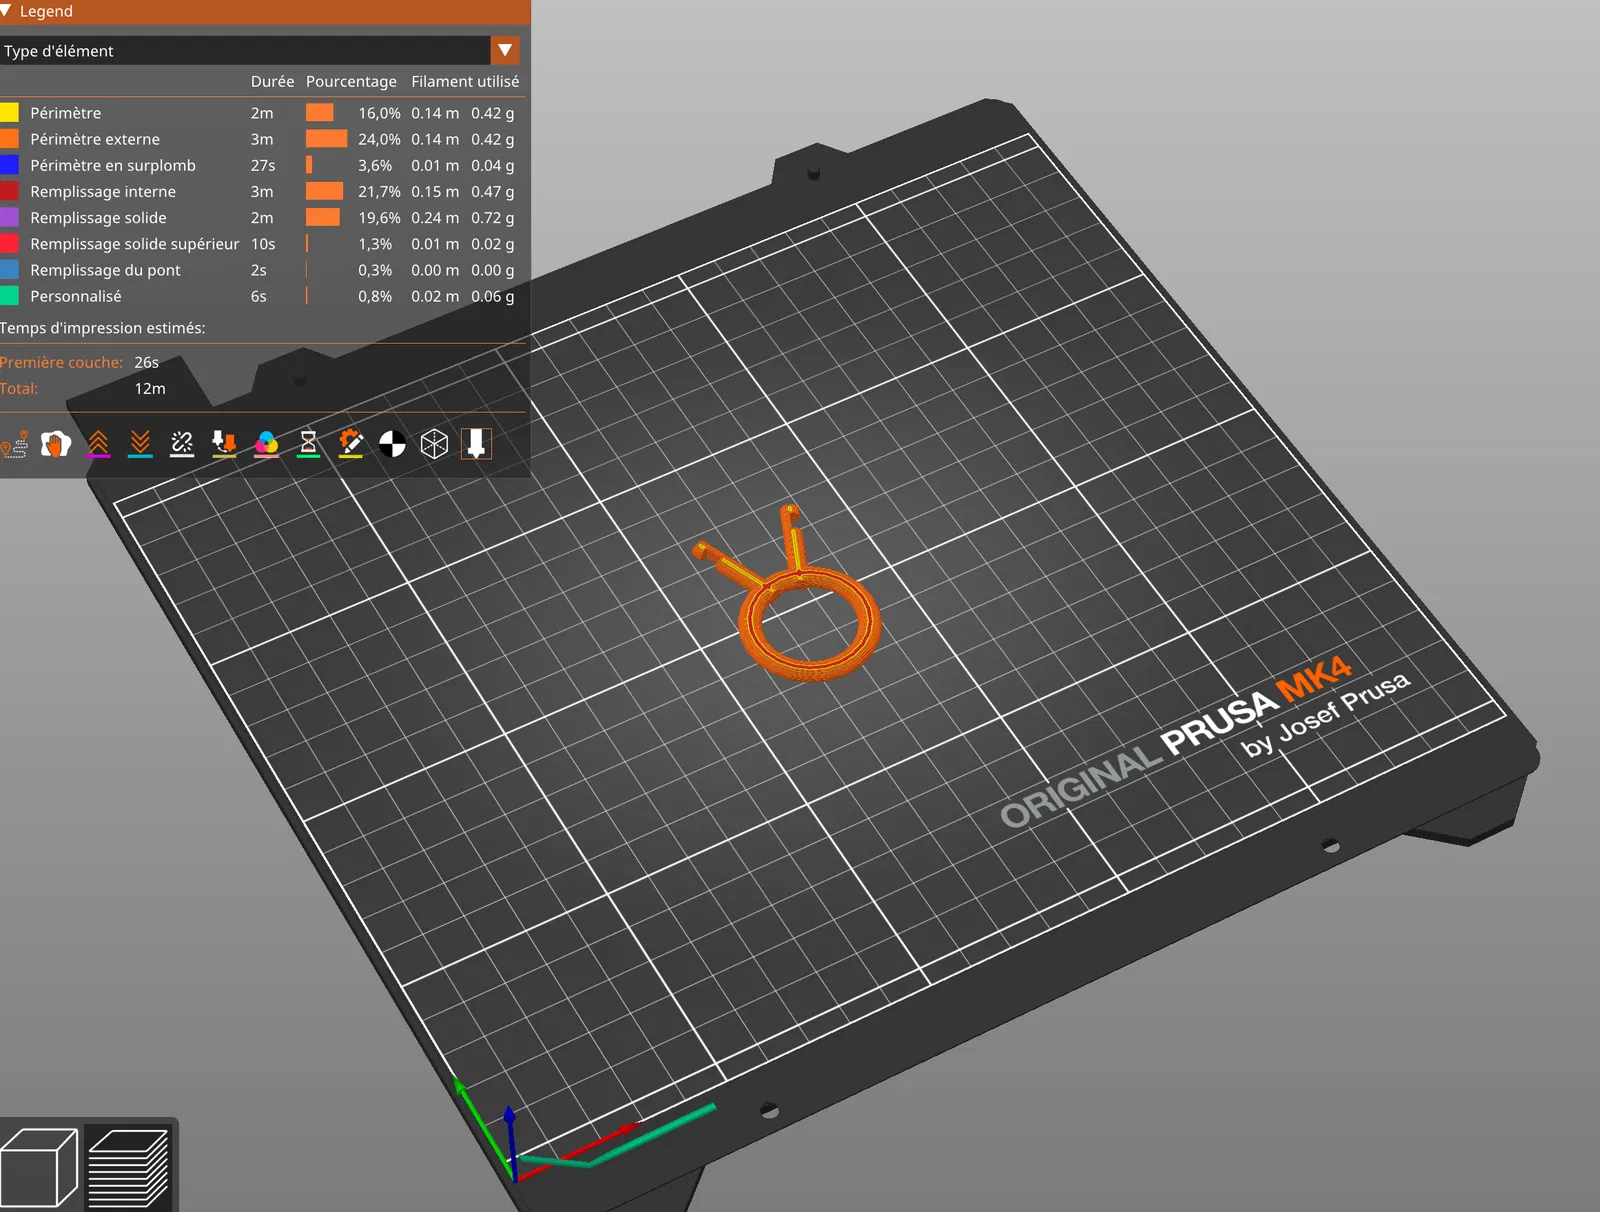Toggle custom G-codes gear-pencil icon
Image resolution: width=1600 pixels, height=1212 pixels.
pyautogui.click(x=351, y=444)
